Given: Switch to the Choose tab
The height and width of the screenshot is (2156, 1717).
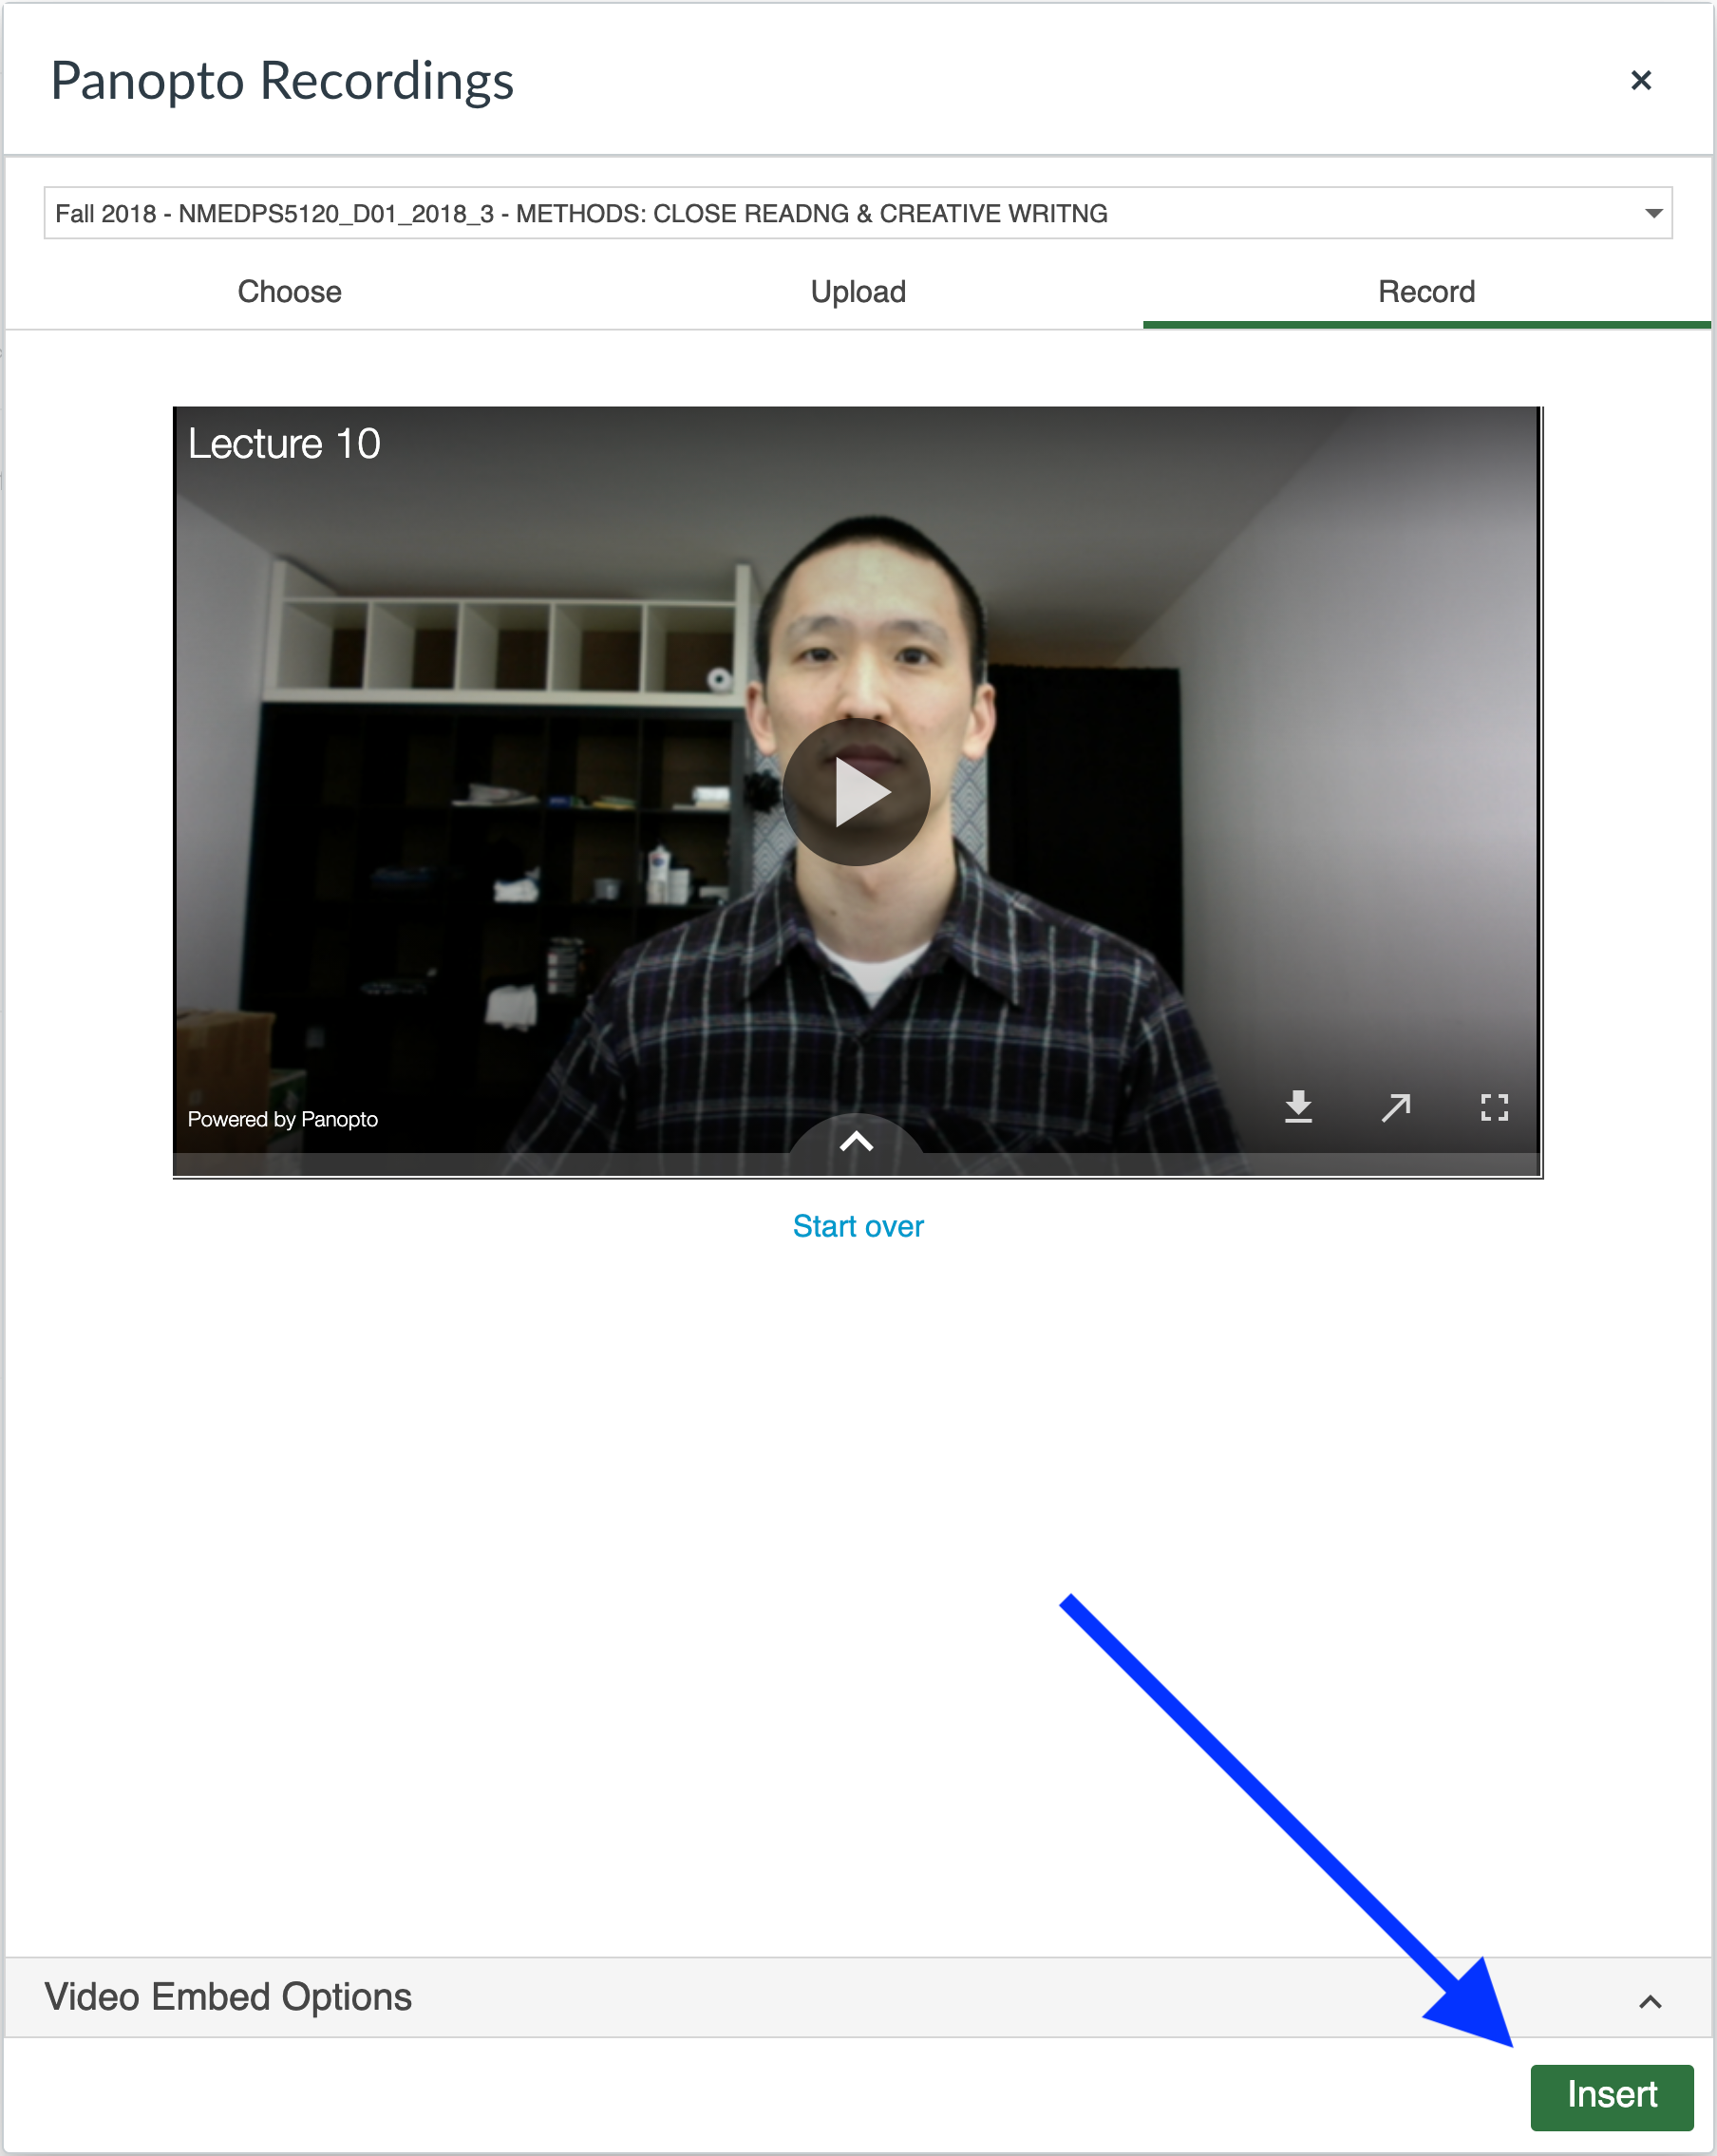Looking at the screenshot, I should pos(289,292).
